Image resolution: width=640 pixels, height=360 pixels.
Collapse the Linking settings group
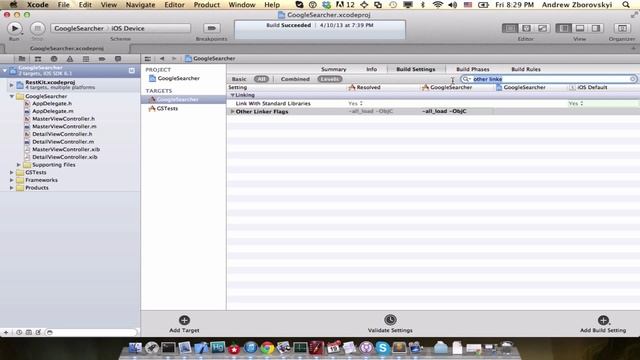click(x=233, y=95)
